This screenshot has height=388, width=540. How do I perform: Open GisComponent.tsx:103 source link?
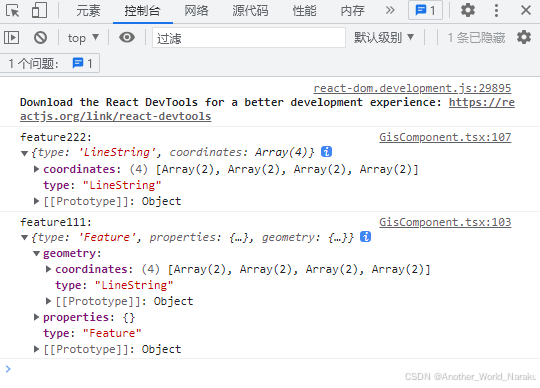tap(445, 222)
